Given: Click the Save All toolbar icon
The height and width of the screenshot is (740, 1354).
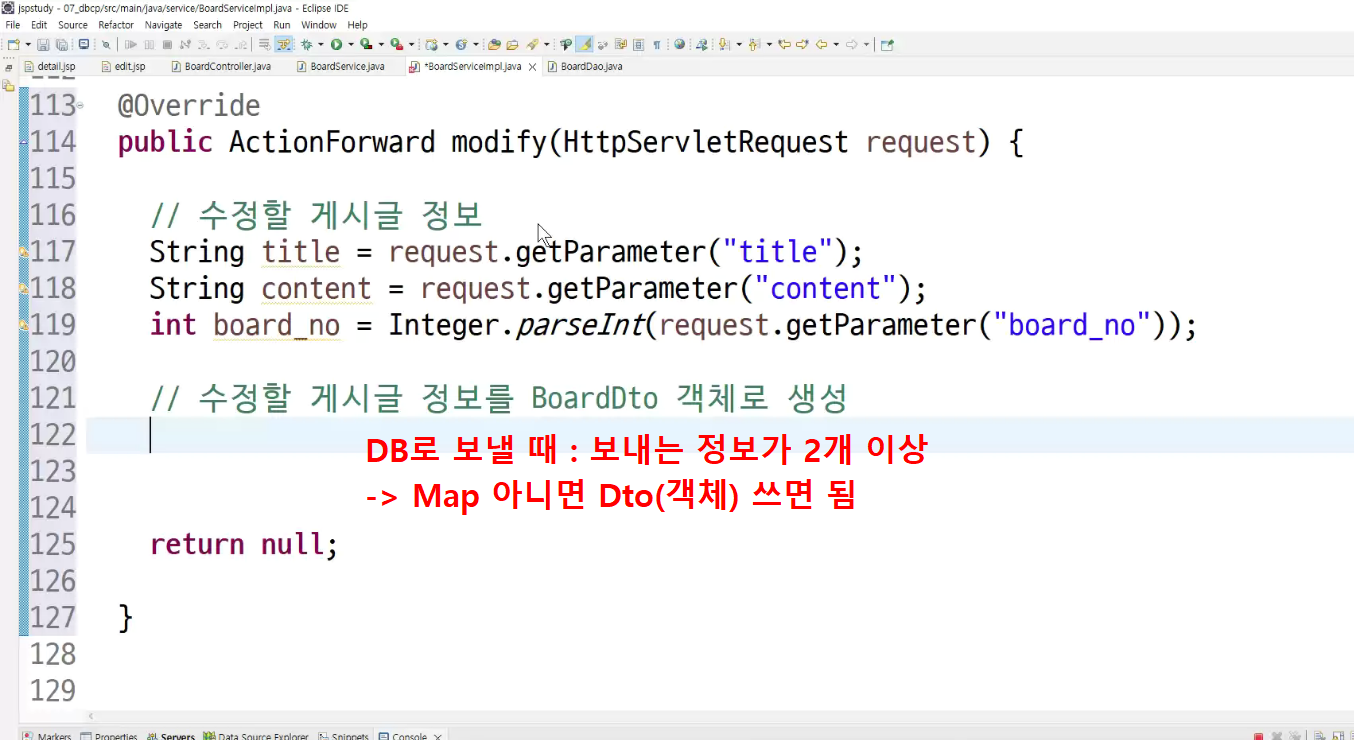Looking at the screenshot, I should coord(61,44).
